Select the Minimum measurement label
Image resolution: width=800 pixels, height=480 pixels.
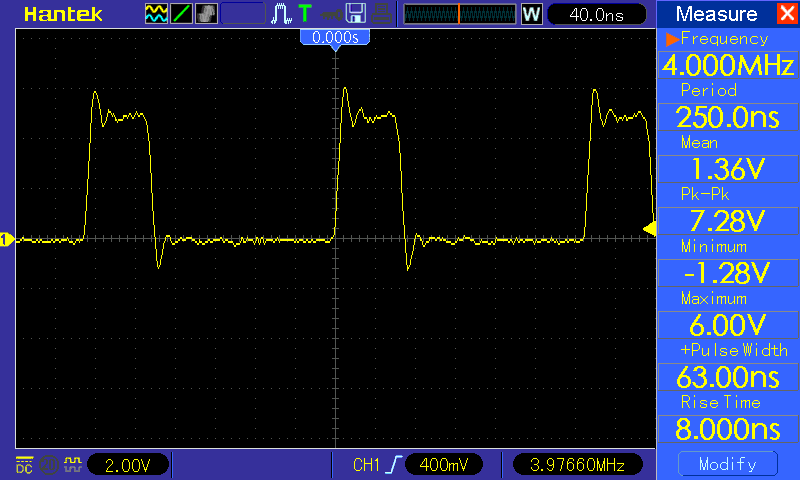[x=714, y=246]
